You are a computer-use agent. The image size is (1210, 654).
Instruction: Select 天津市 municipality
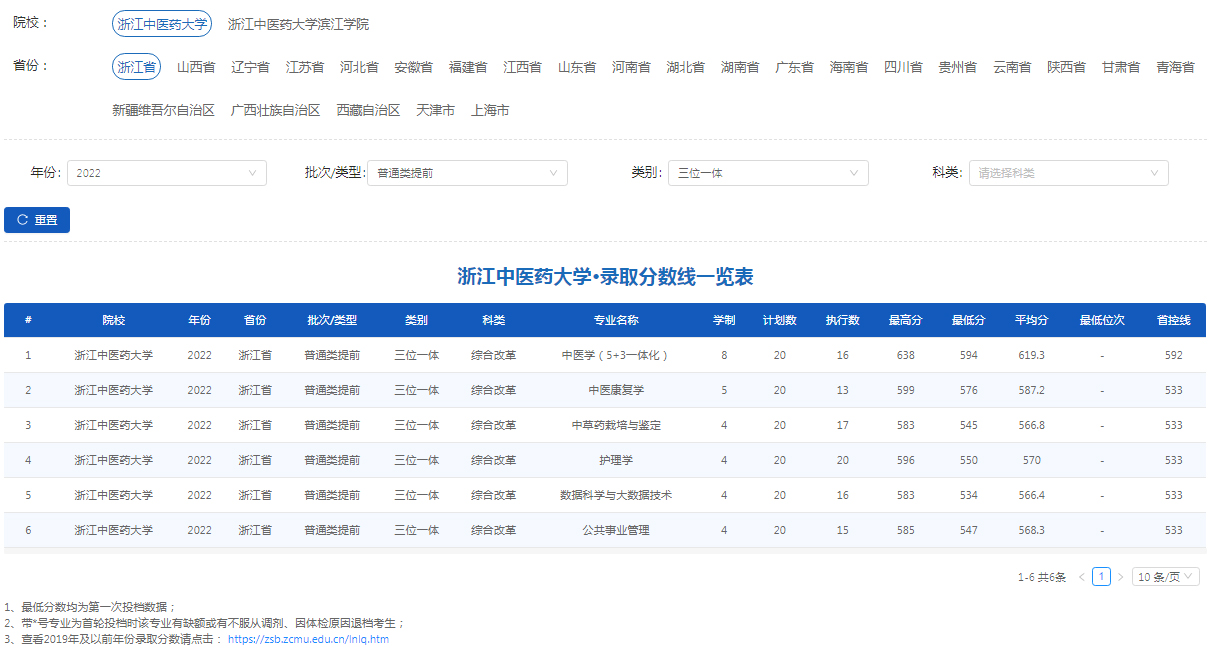coord(435,110)
